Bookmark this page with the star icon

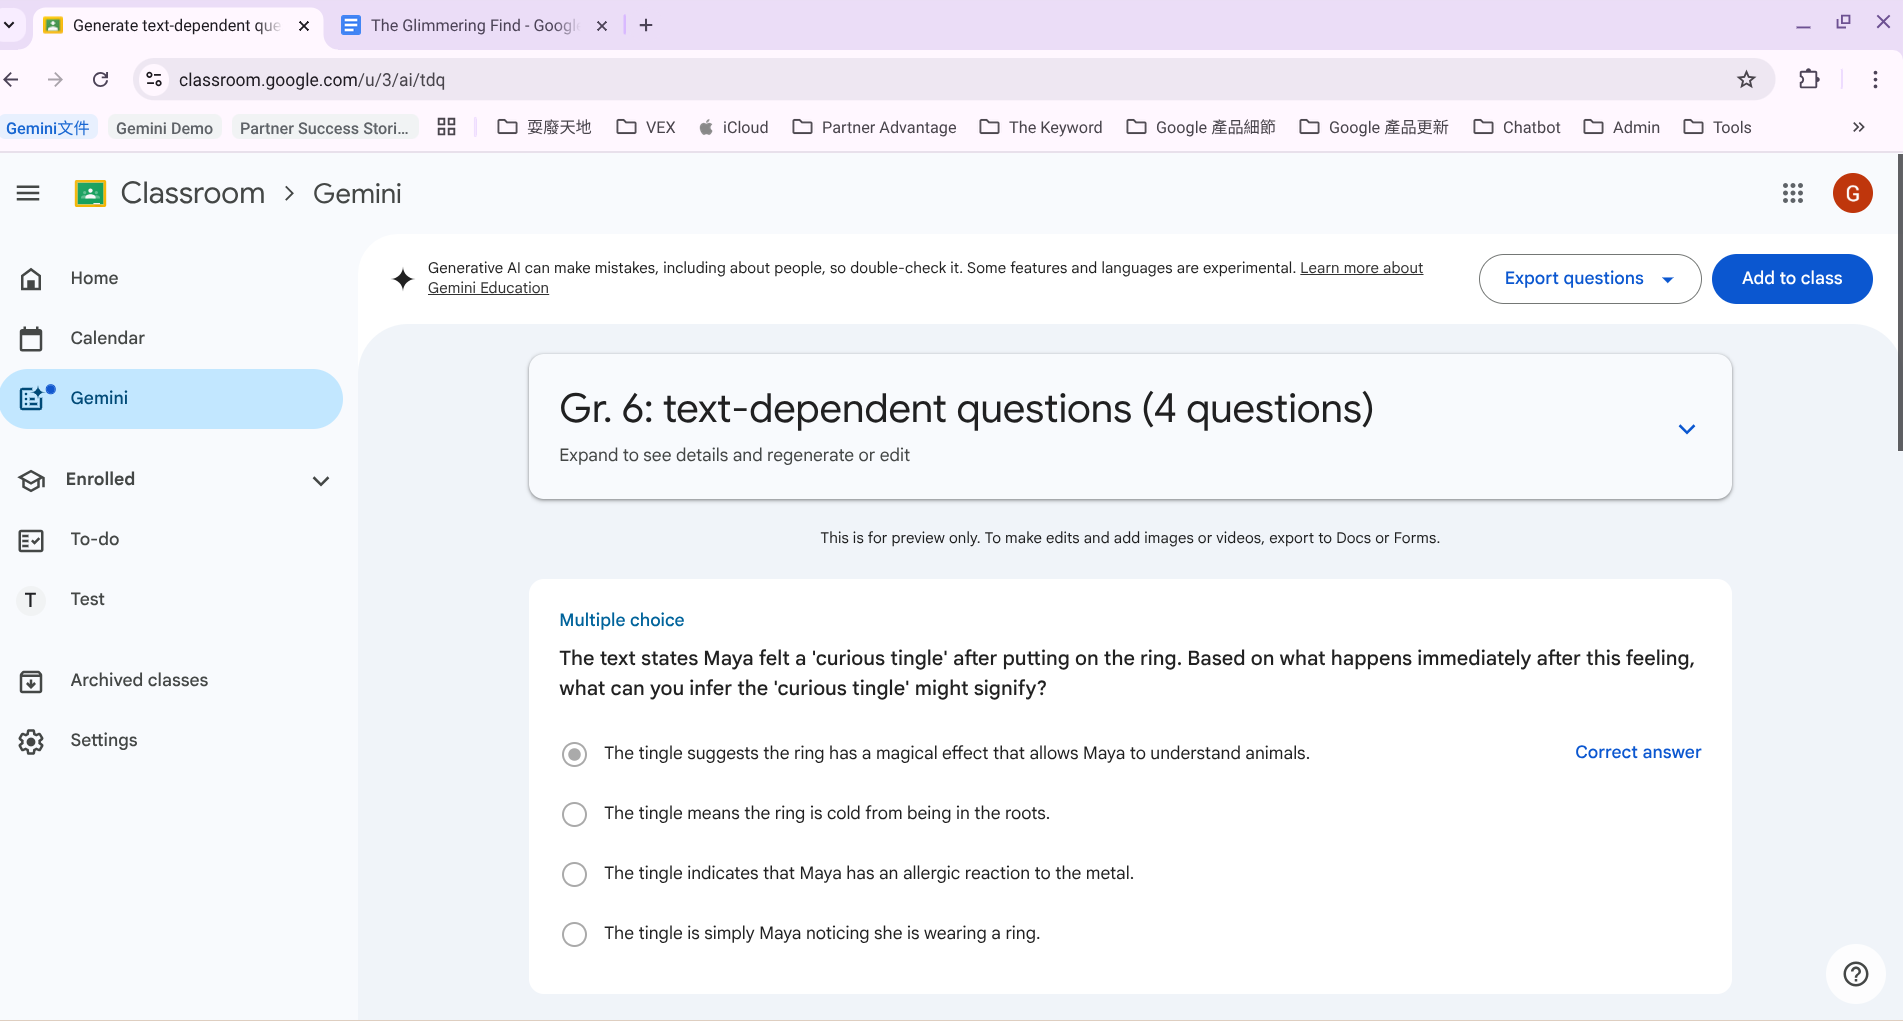point(1746,80)
